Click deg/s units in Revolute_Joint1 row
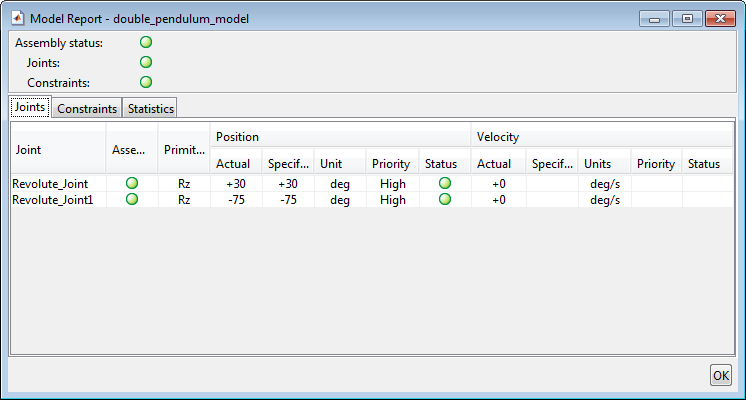This screenshot has height=400, width=746. tap(605, 200)
